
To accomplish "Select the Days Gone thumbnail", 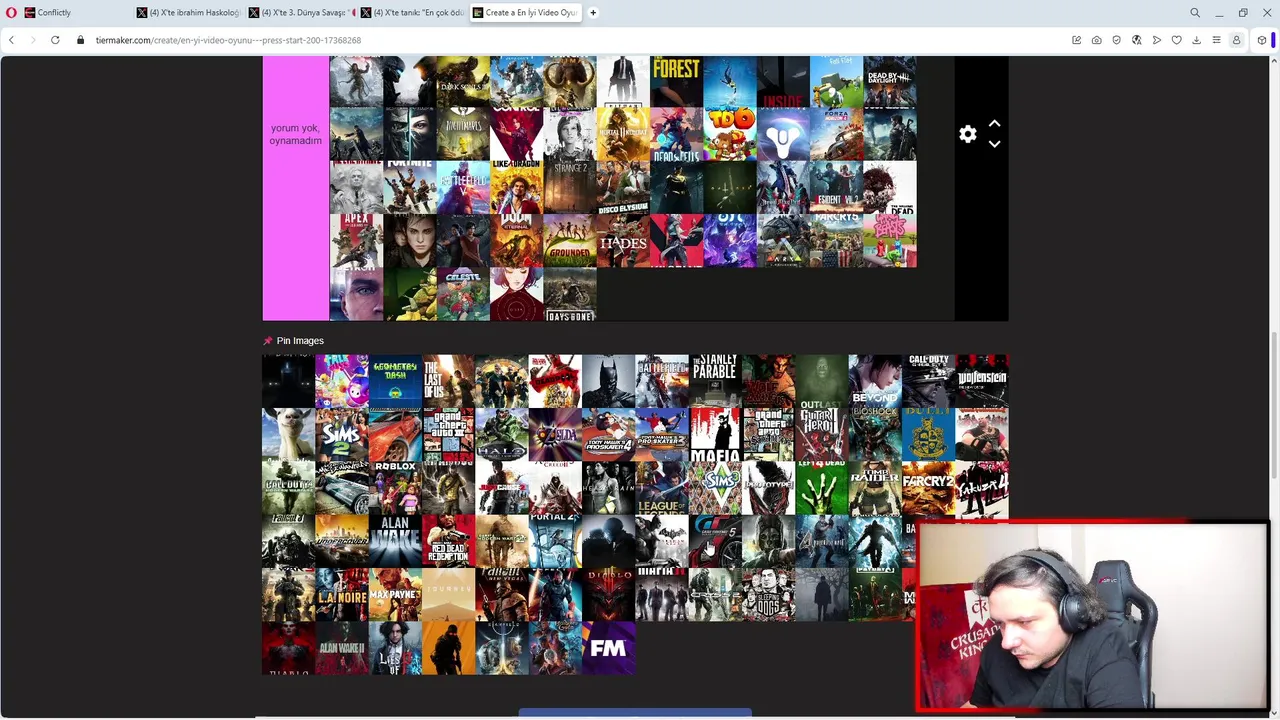I will pos(570,294).
